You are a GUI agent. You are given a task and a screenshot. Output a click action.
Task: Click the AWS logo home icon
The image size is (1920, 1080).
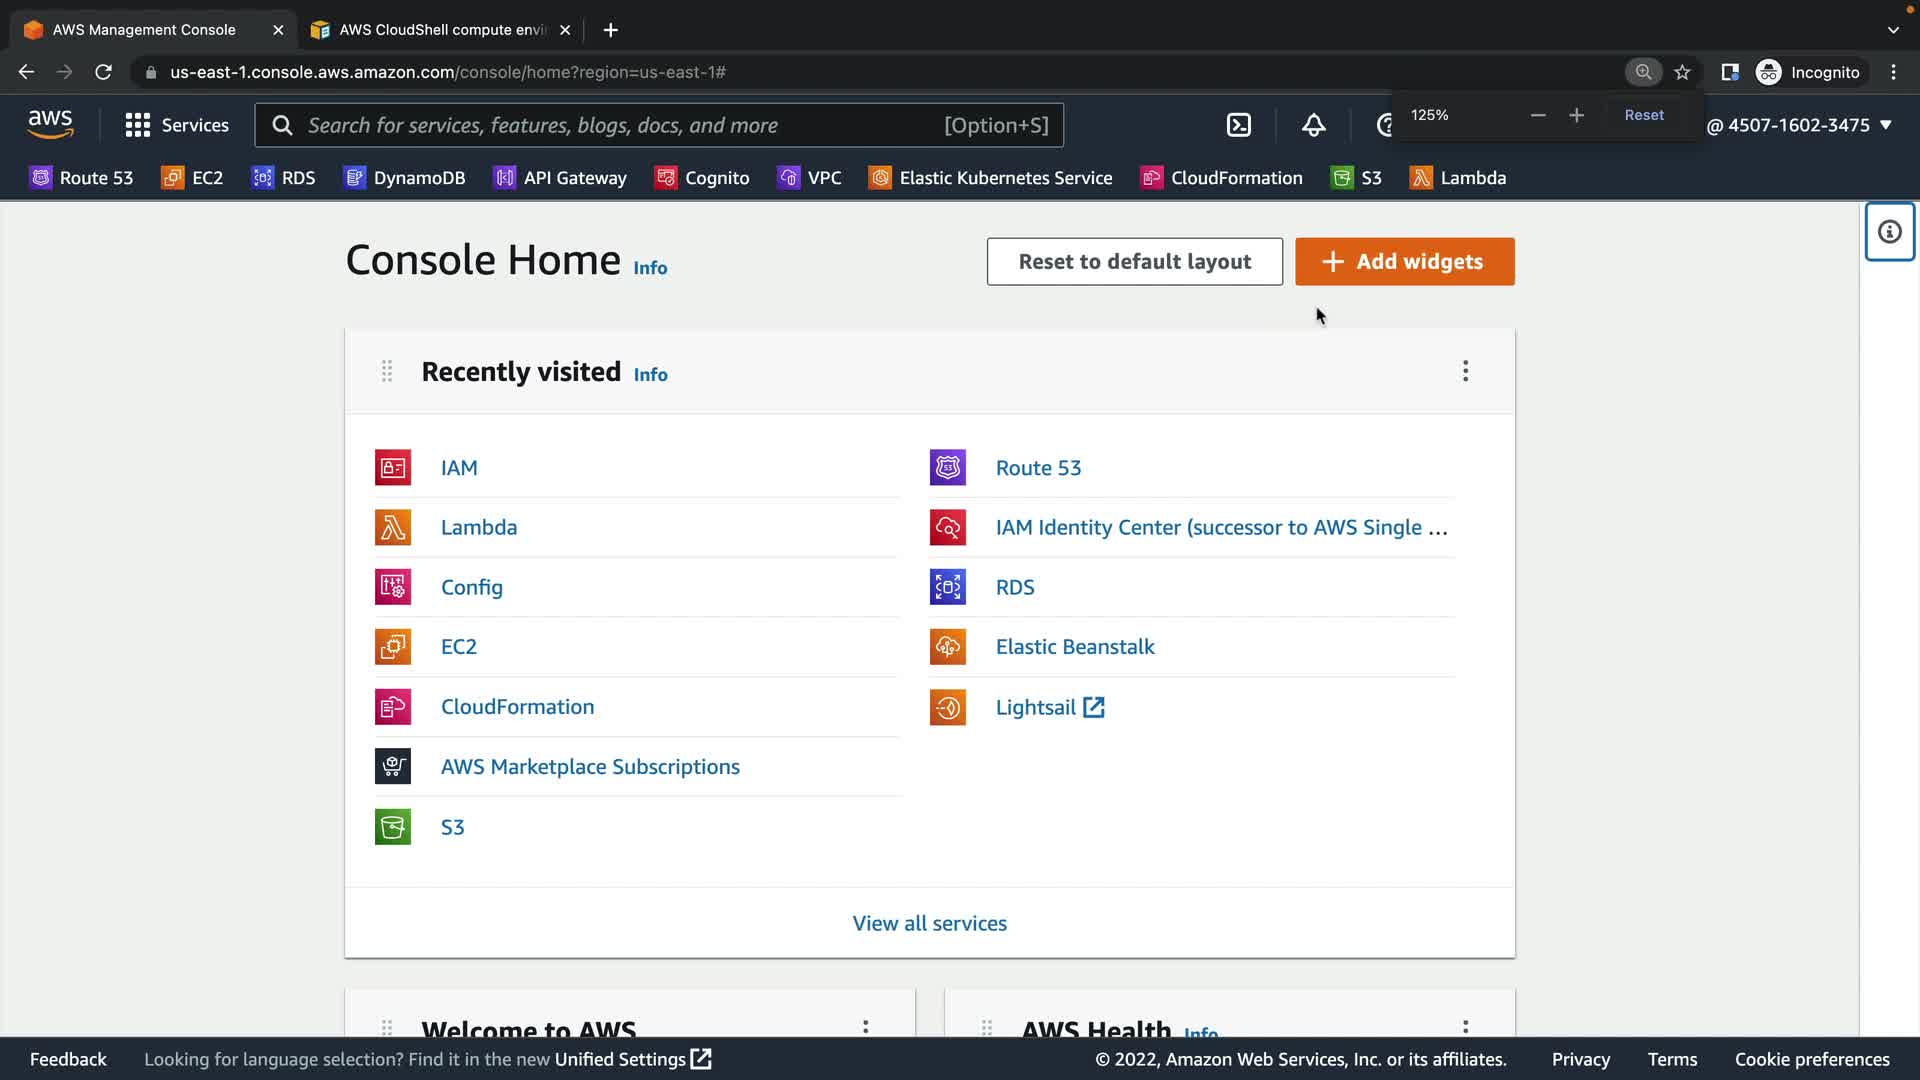point(50,124)
